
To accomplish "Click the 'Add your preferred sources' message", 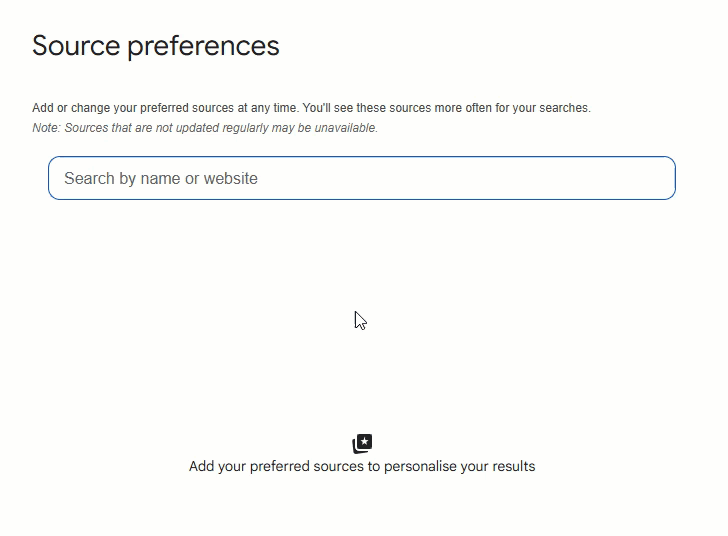I will [x=361, y=466].
